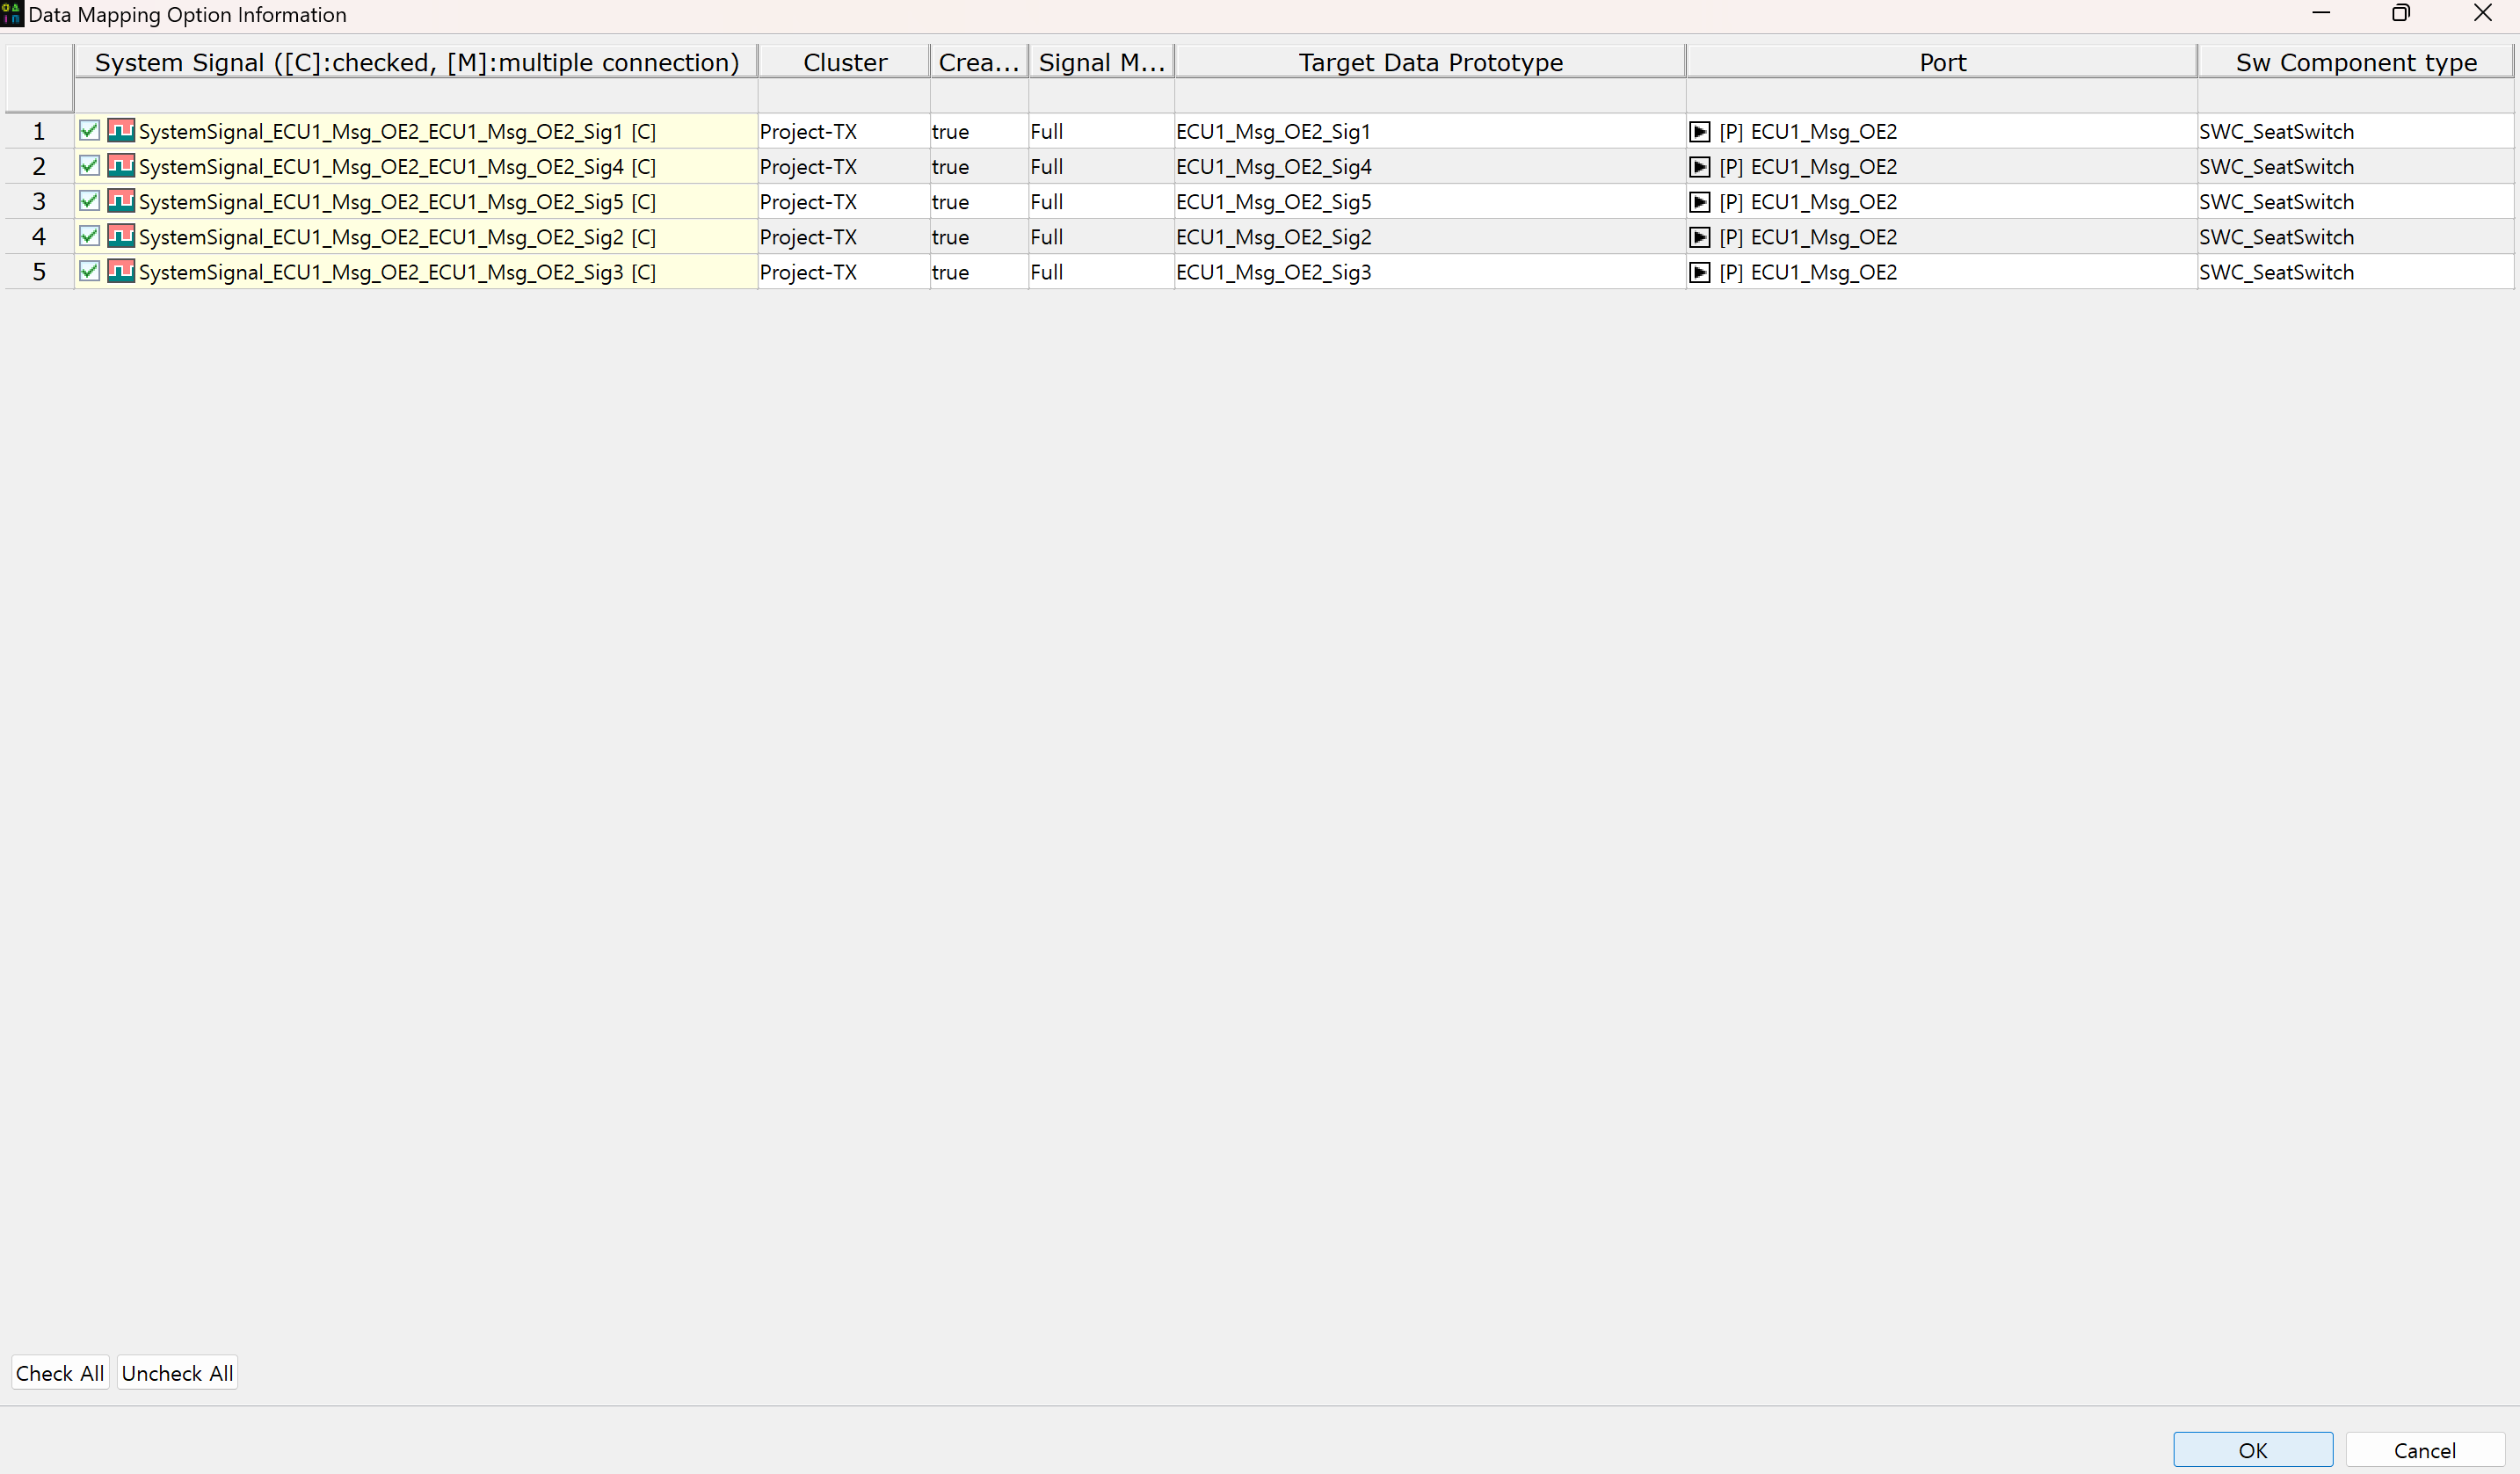Select row header number 5
The image size is (2520, 1474).
pyautogui.click(x=39, y=271)
